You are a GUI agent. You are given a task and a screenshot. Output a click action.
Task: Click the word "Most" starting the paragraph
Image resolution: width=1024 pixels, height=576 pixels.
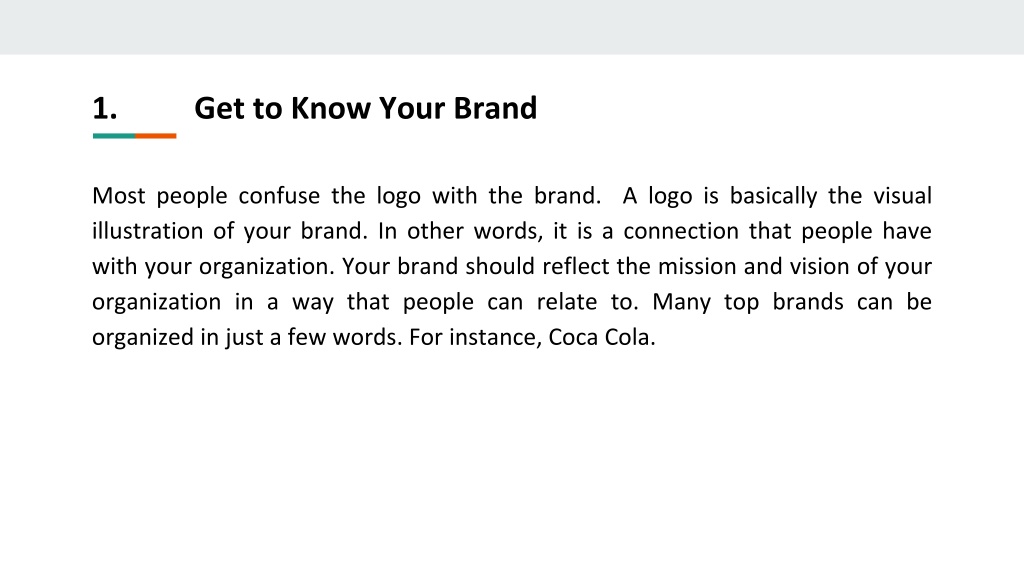pos(119,196)
